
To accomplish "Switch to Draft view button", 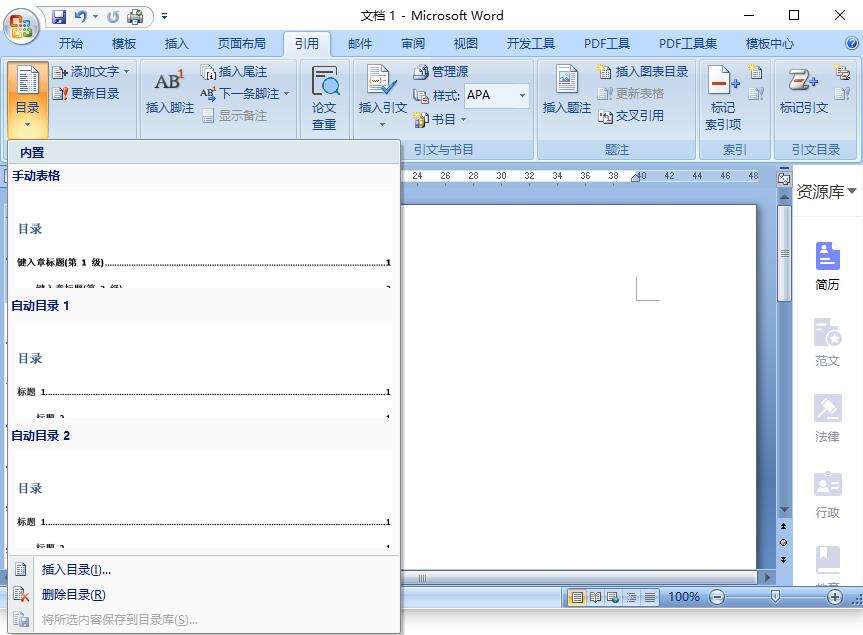I will pos(650,597).
